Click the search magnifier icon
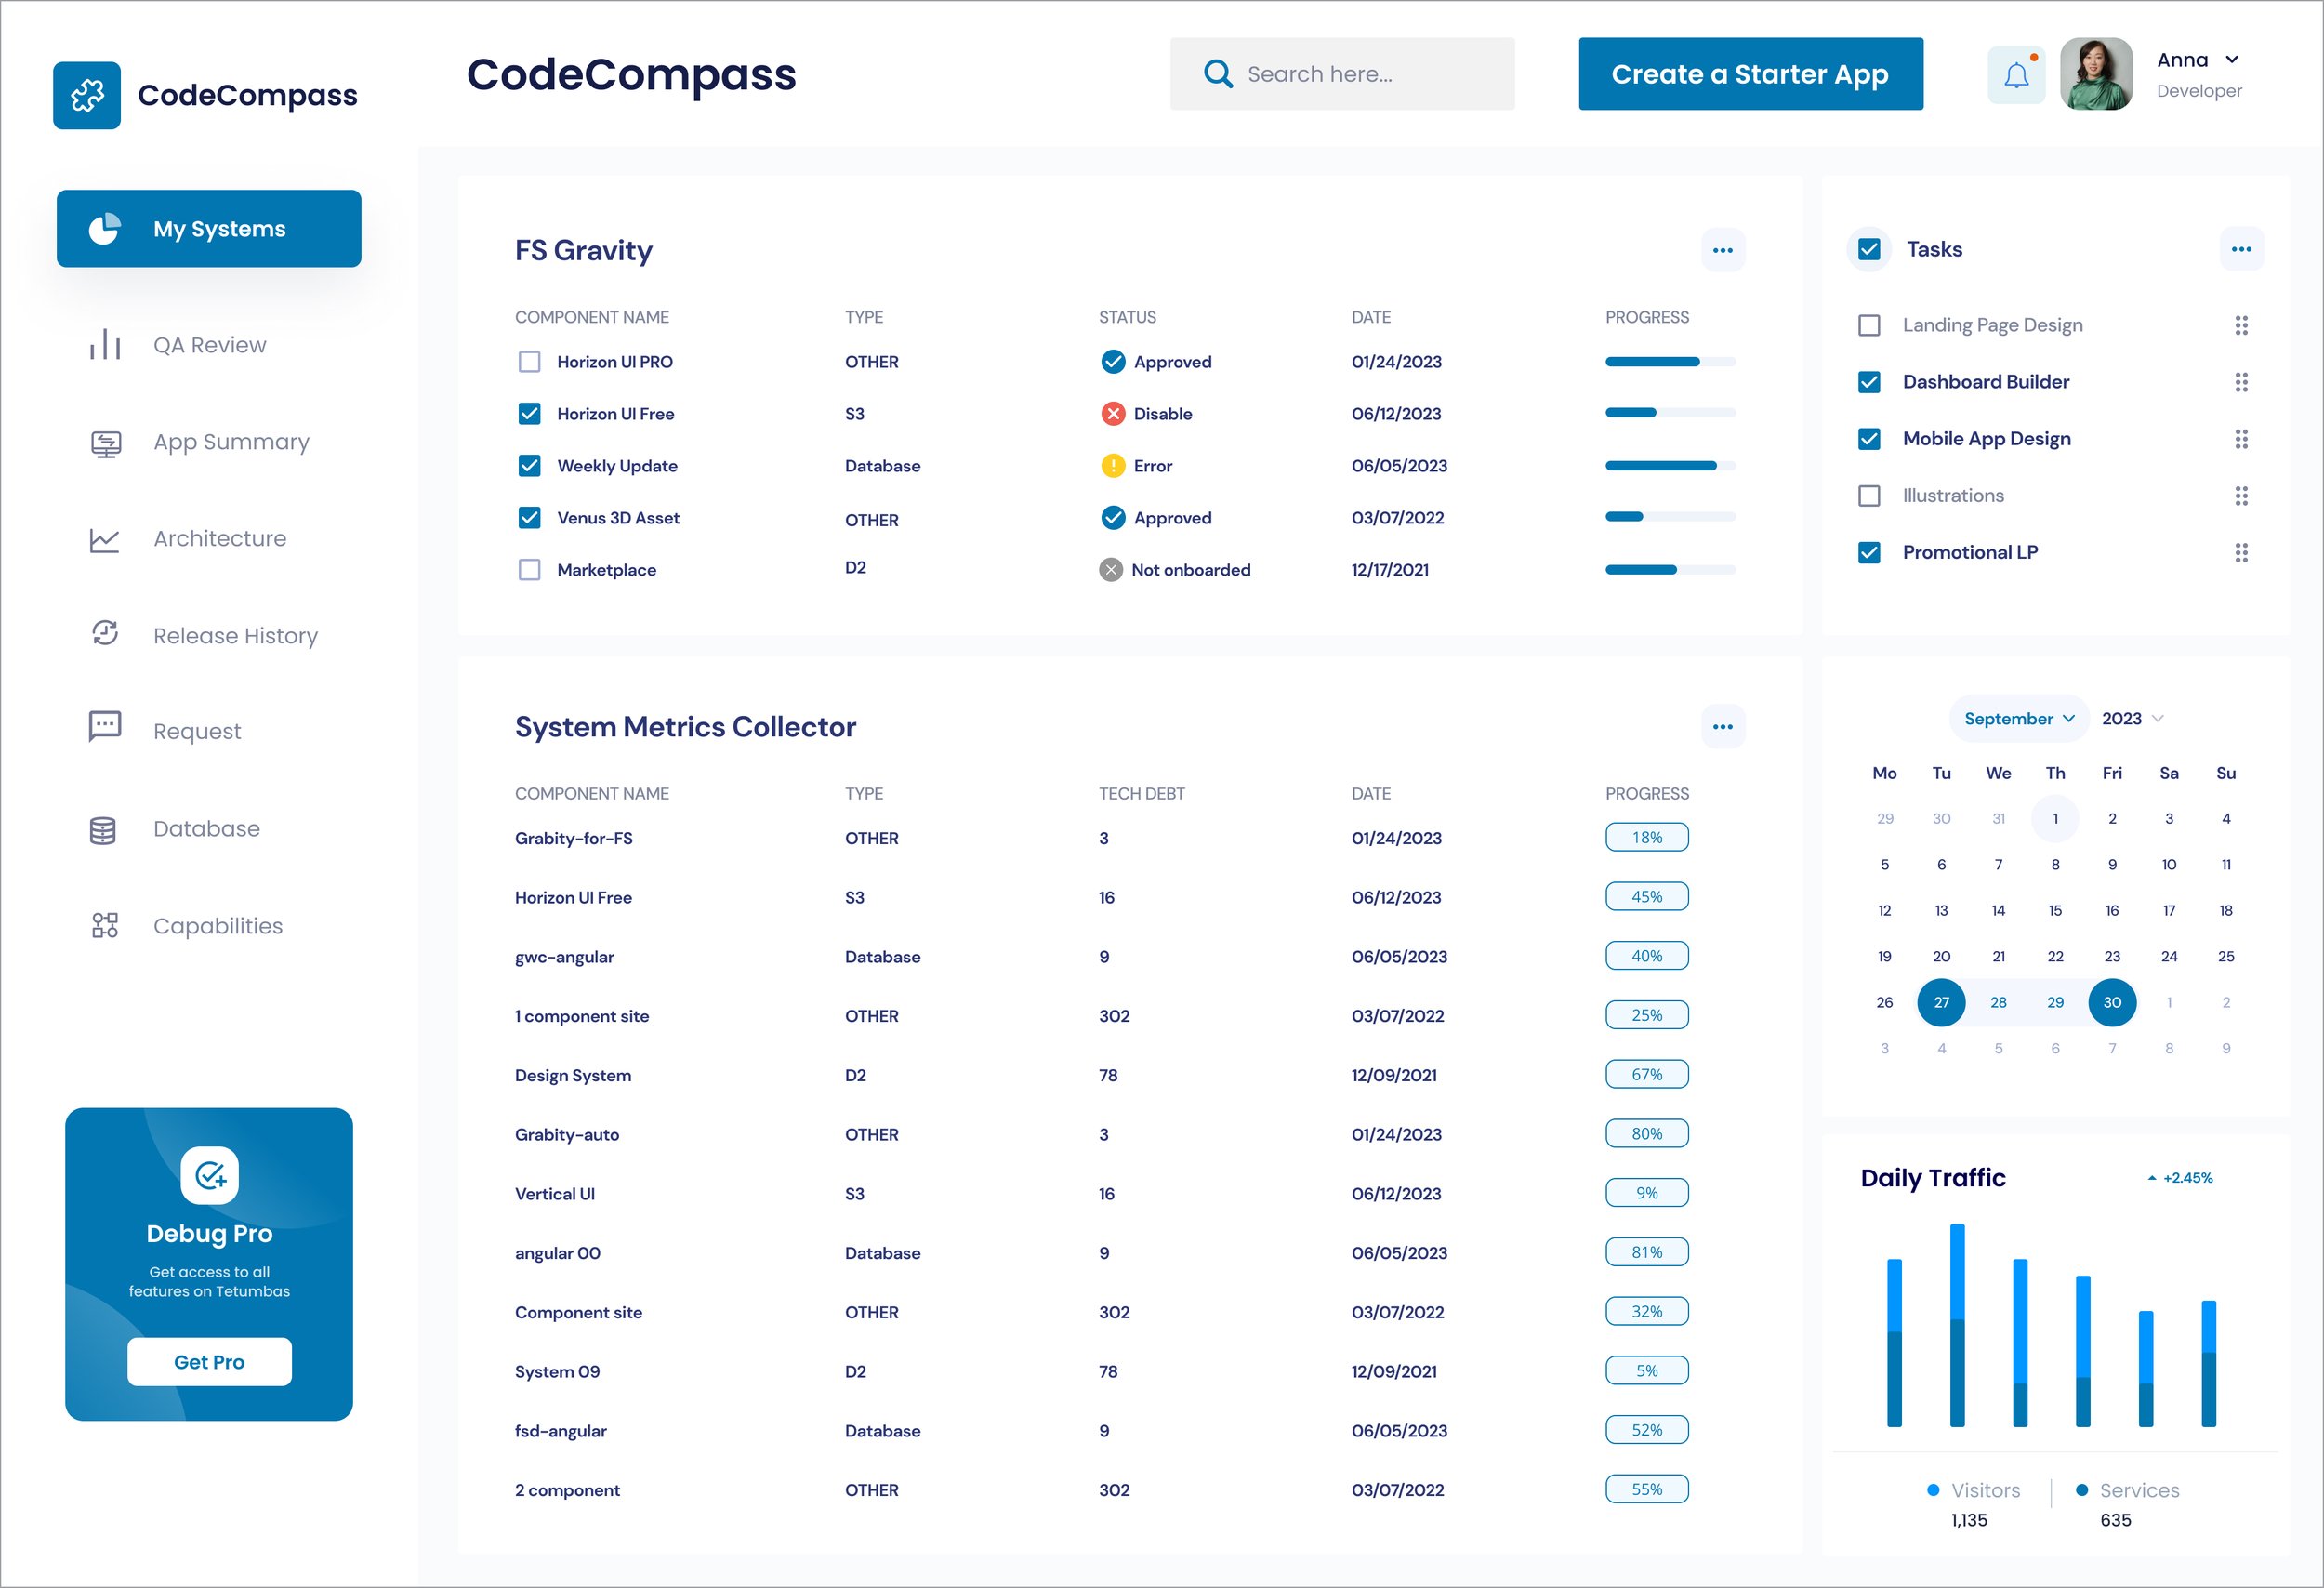 [1218, 74]
